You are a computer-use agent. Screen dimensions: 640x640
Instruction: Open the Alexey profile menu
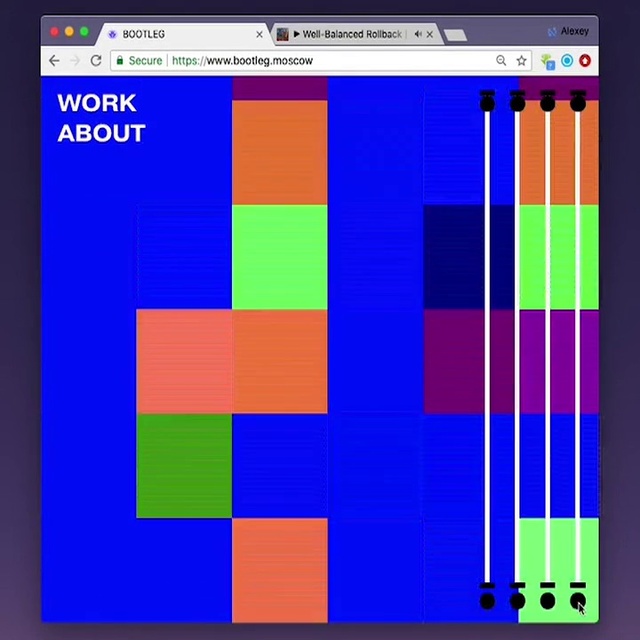click(x=568, y=32)
